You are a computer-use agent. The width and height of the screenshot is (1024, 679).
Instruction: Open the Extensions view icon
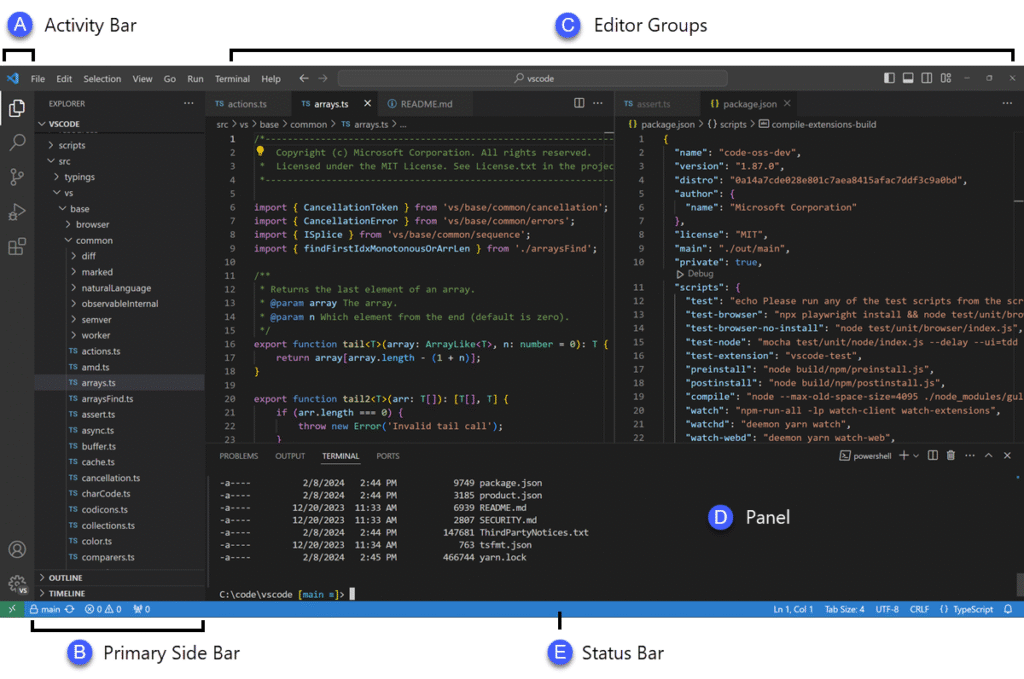coord(17,246)
